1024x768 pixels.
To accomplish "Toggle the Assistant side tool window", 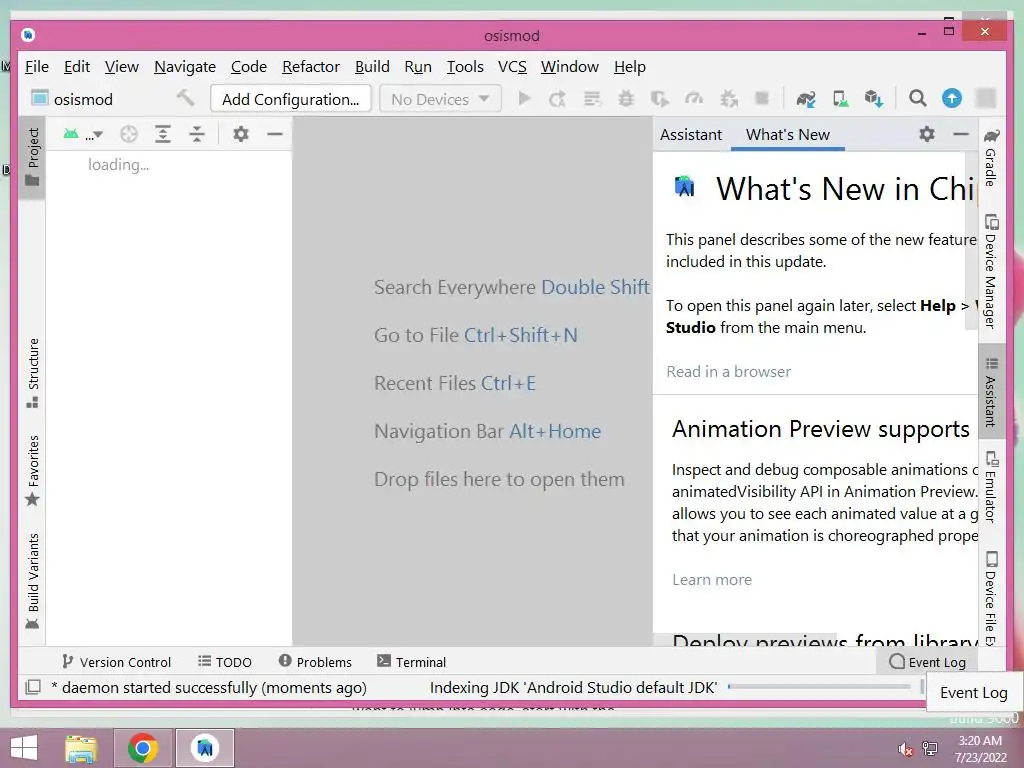I will click(991, 392).
